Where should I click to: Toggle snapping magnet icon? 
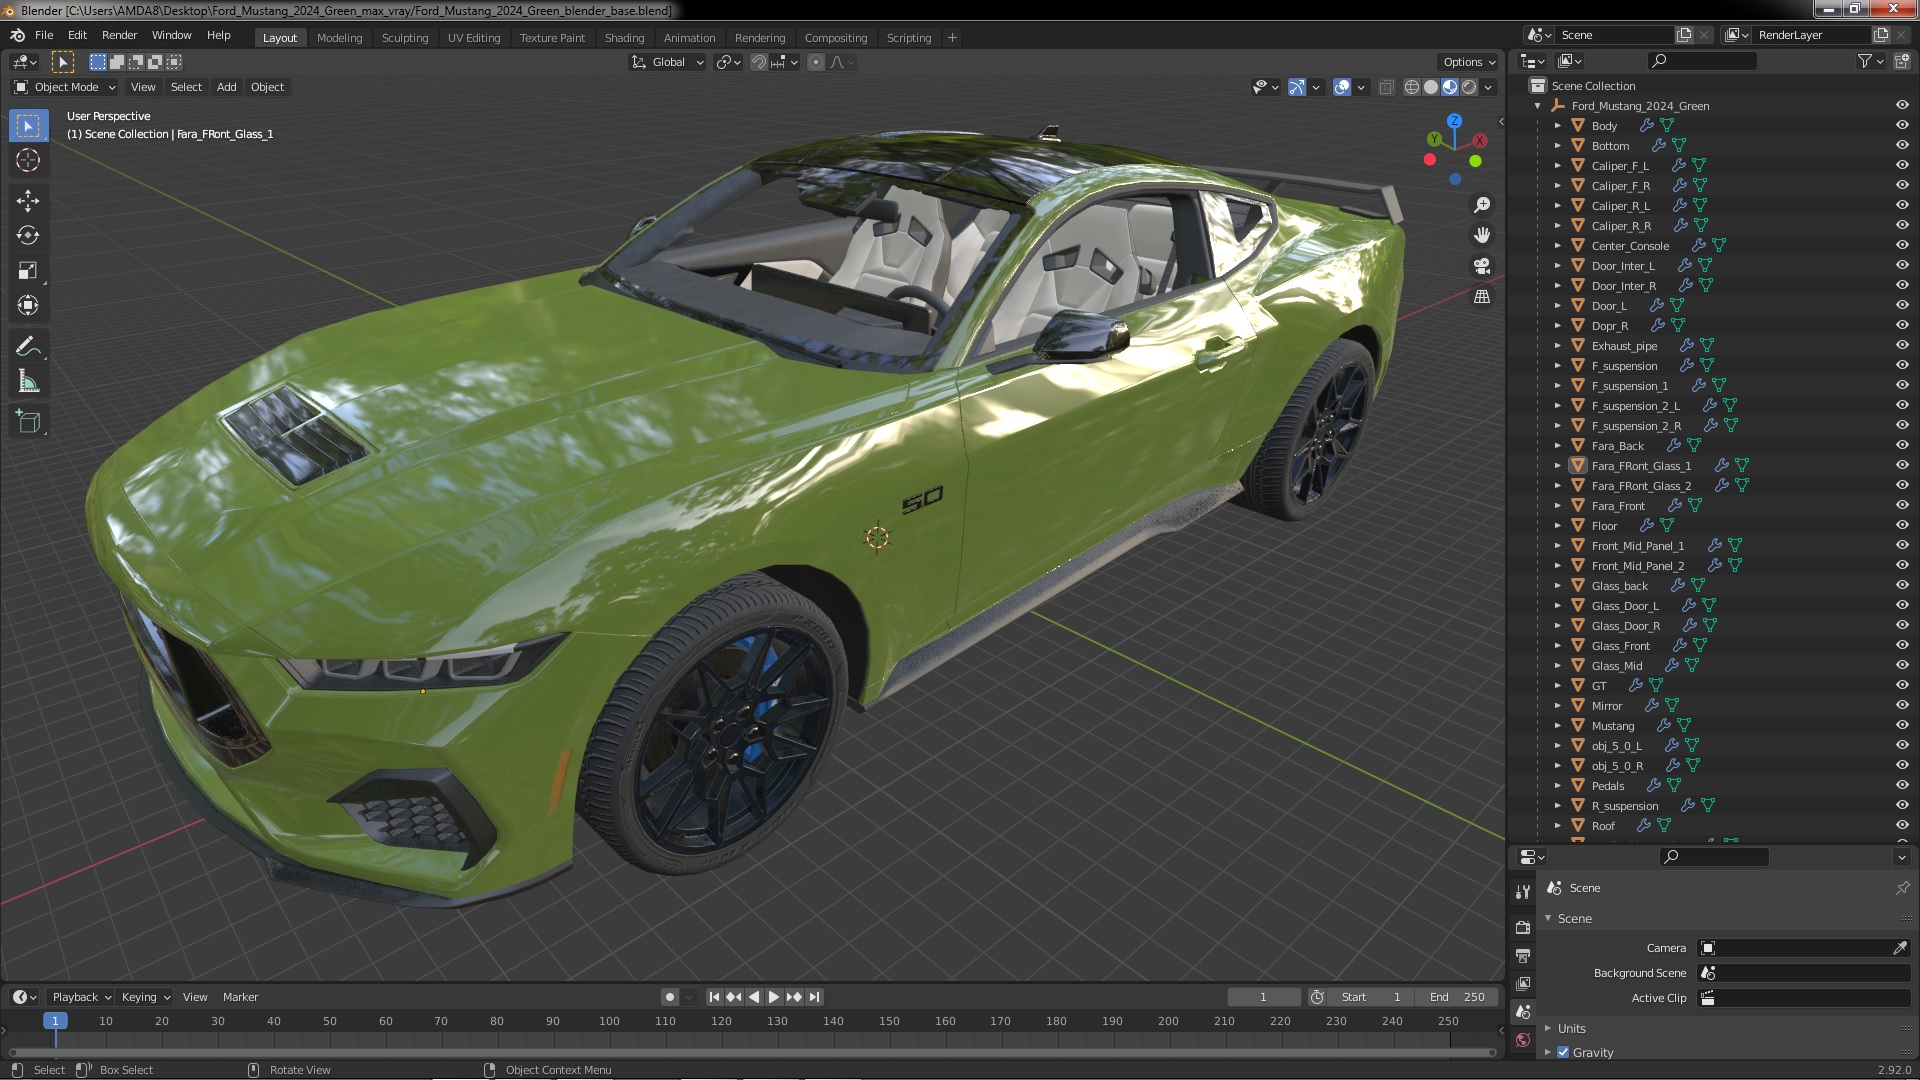[759, 62]
